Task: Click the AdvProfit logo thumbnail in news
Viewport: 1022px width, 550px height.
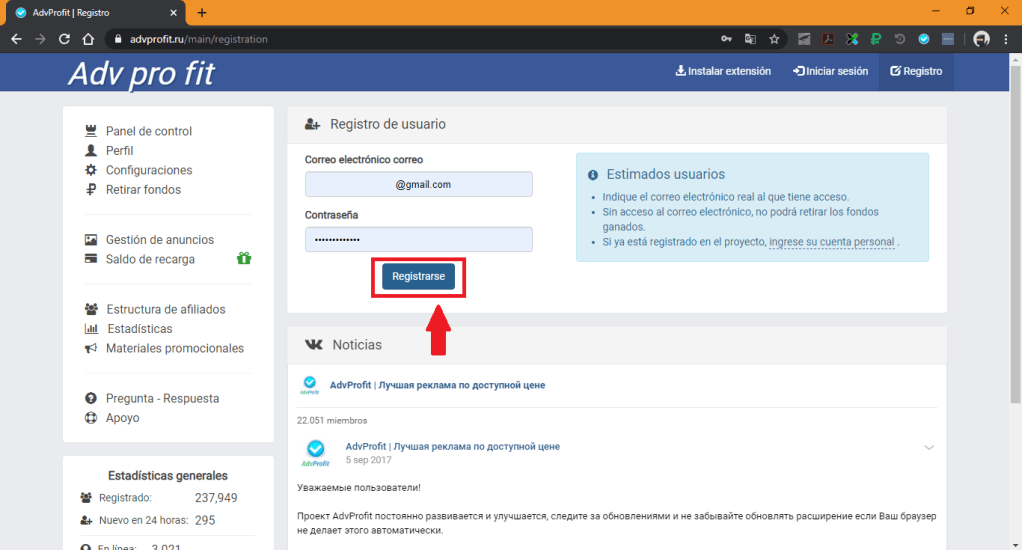Action: pyautogui.click(x=310, y=385)
